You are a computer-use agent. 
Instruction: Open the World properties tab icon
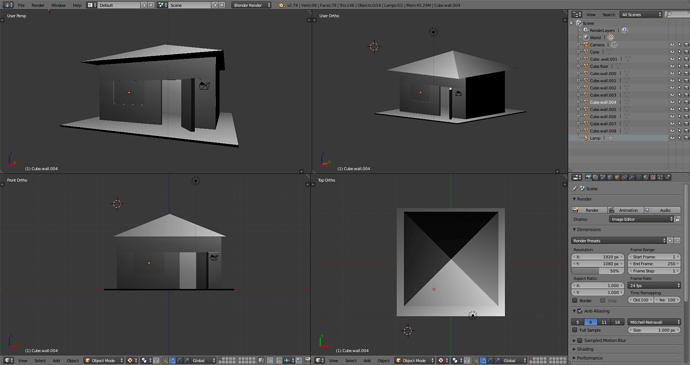coord(610,177)
